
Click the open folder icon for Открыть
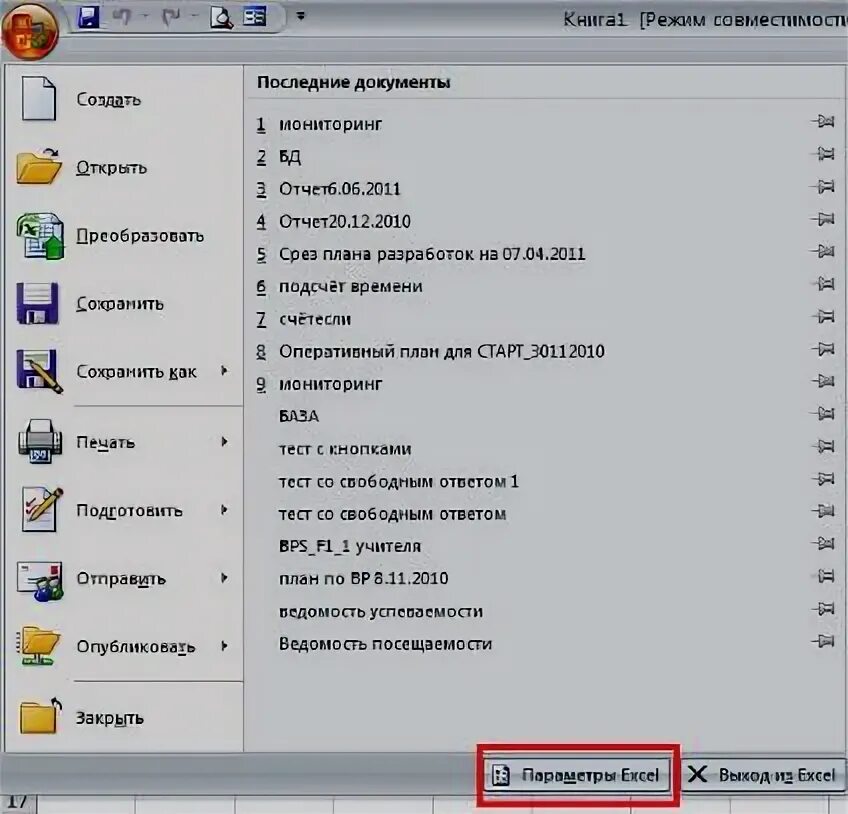click(38, 167)
